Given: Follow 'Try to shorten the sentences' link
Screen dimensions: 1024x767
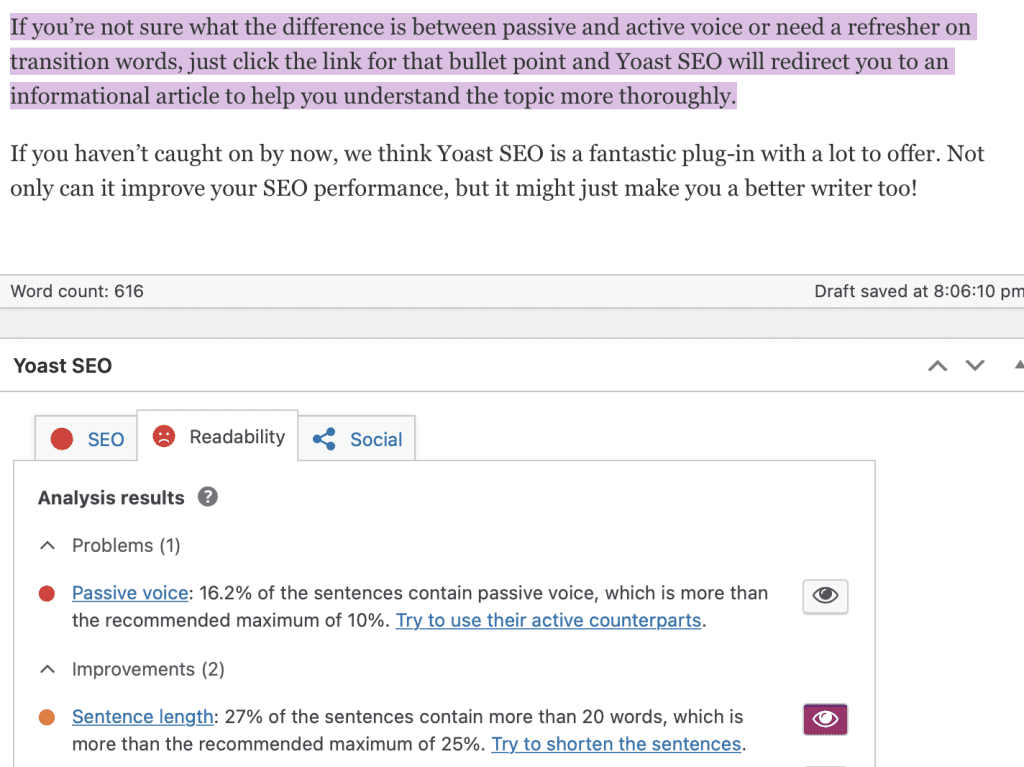Looking at the screenshot, I should [616, 744].
